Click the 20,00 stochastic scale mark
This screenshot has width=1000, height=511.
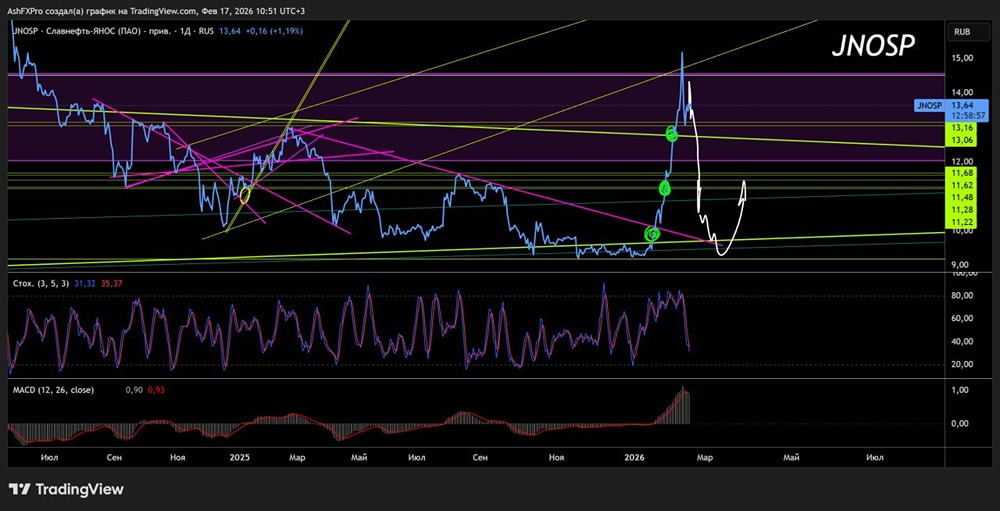pos(960,364)
